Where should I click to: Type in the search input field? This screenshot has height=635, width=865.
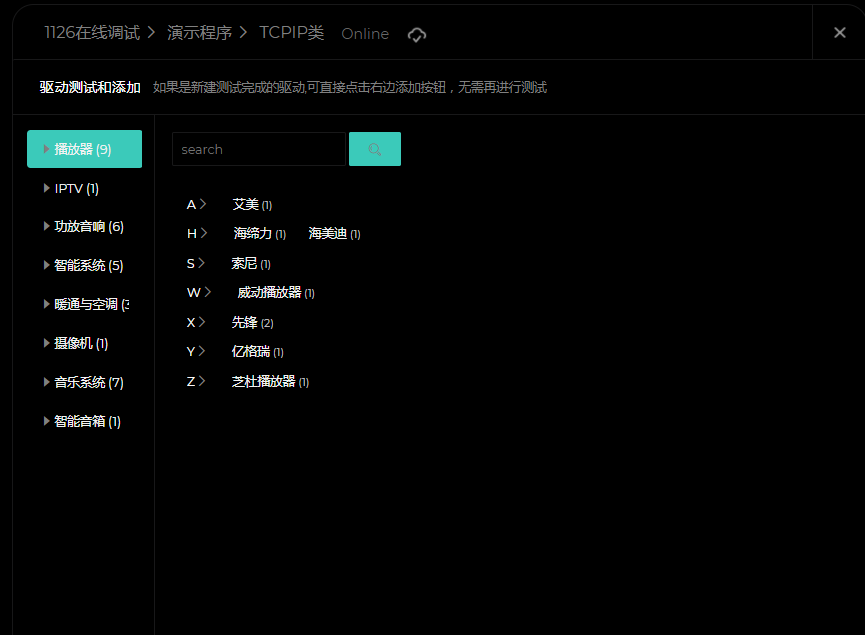pos(258,149)
